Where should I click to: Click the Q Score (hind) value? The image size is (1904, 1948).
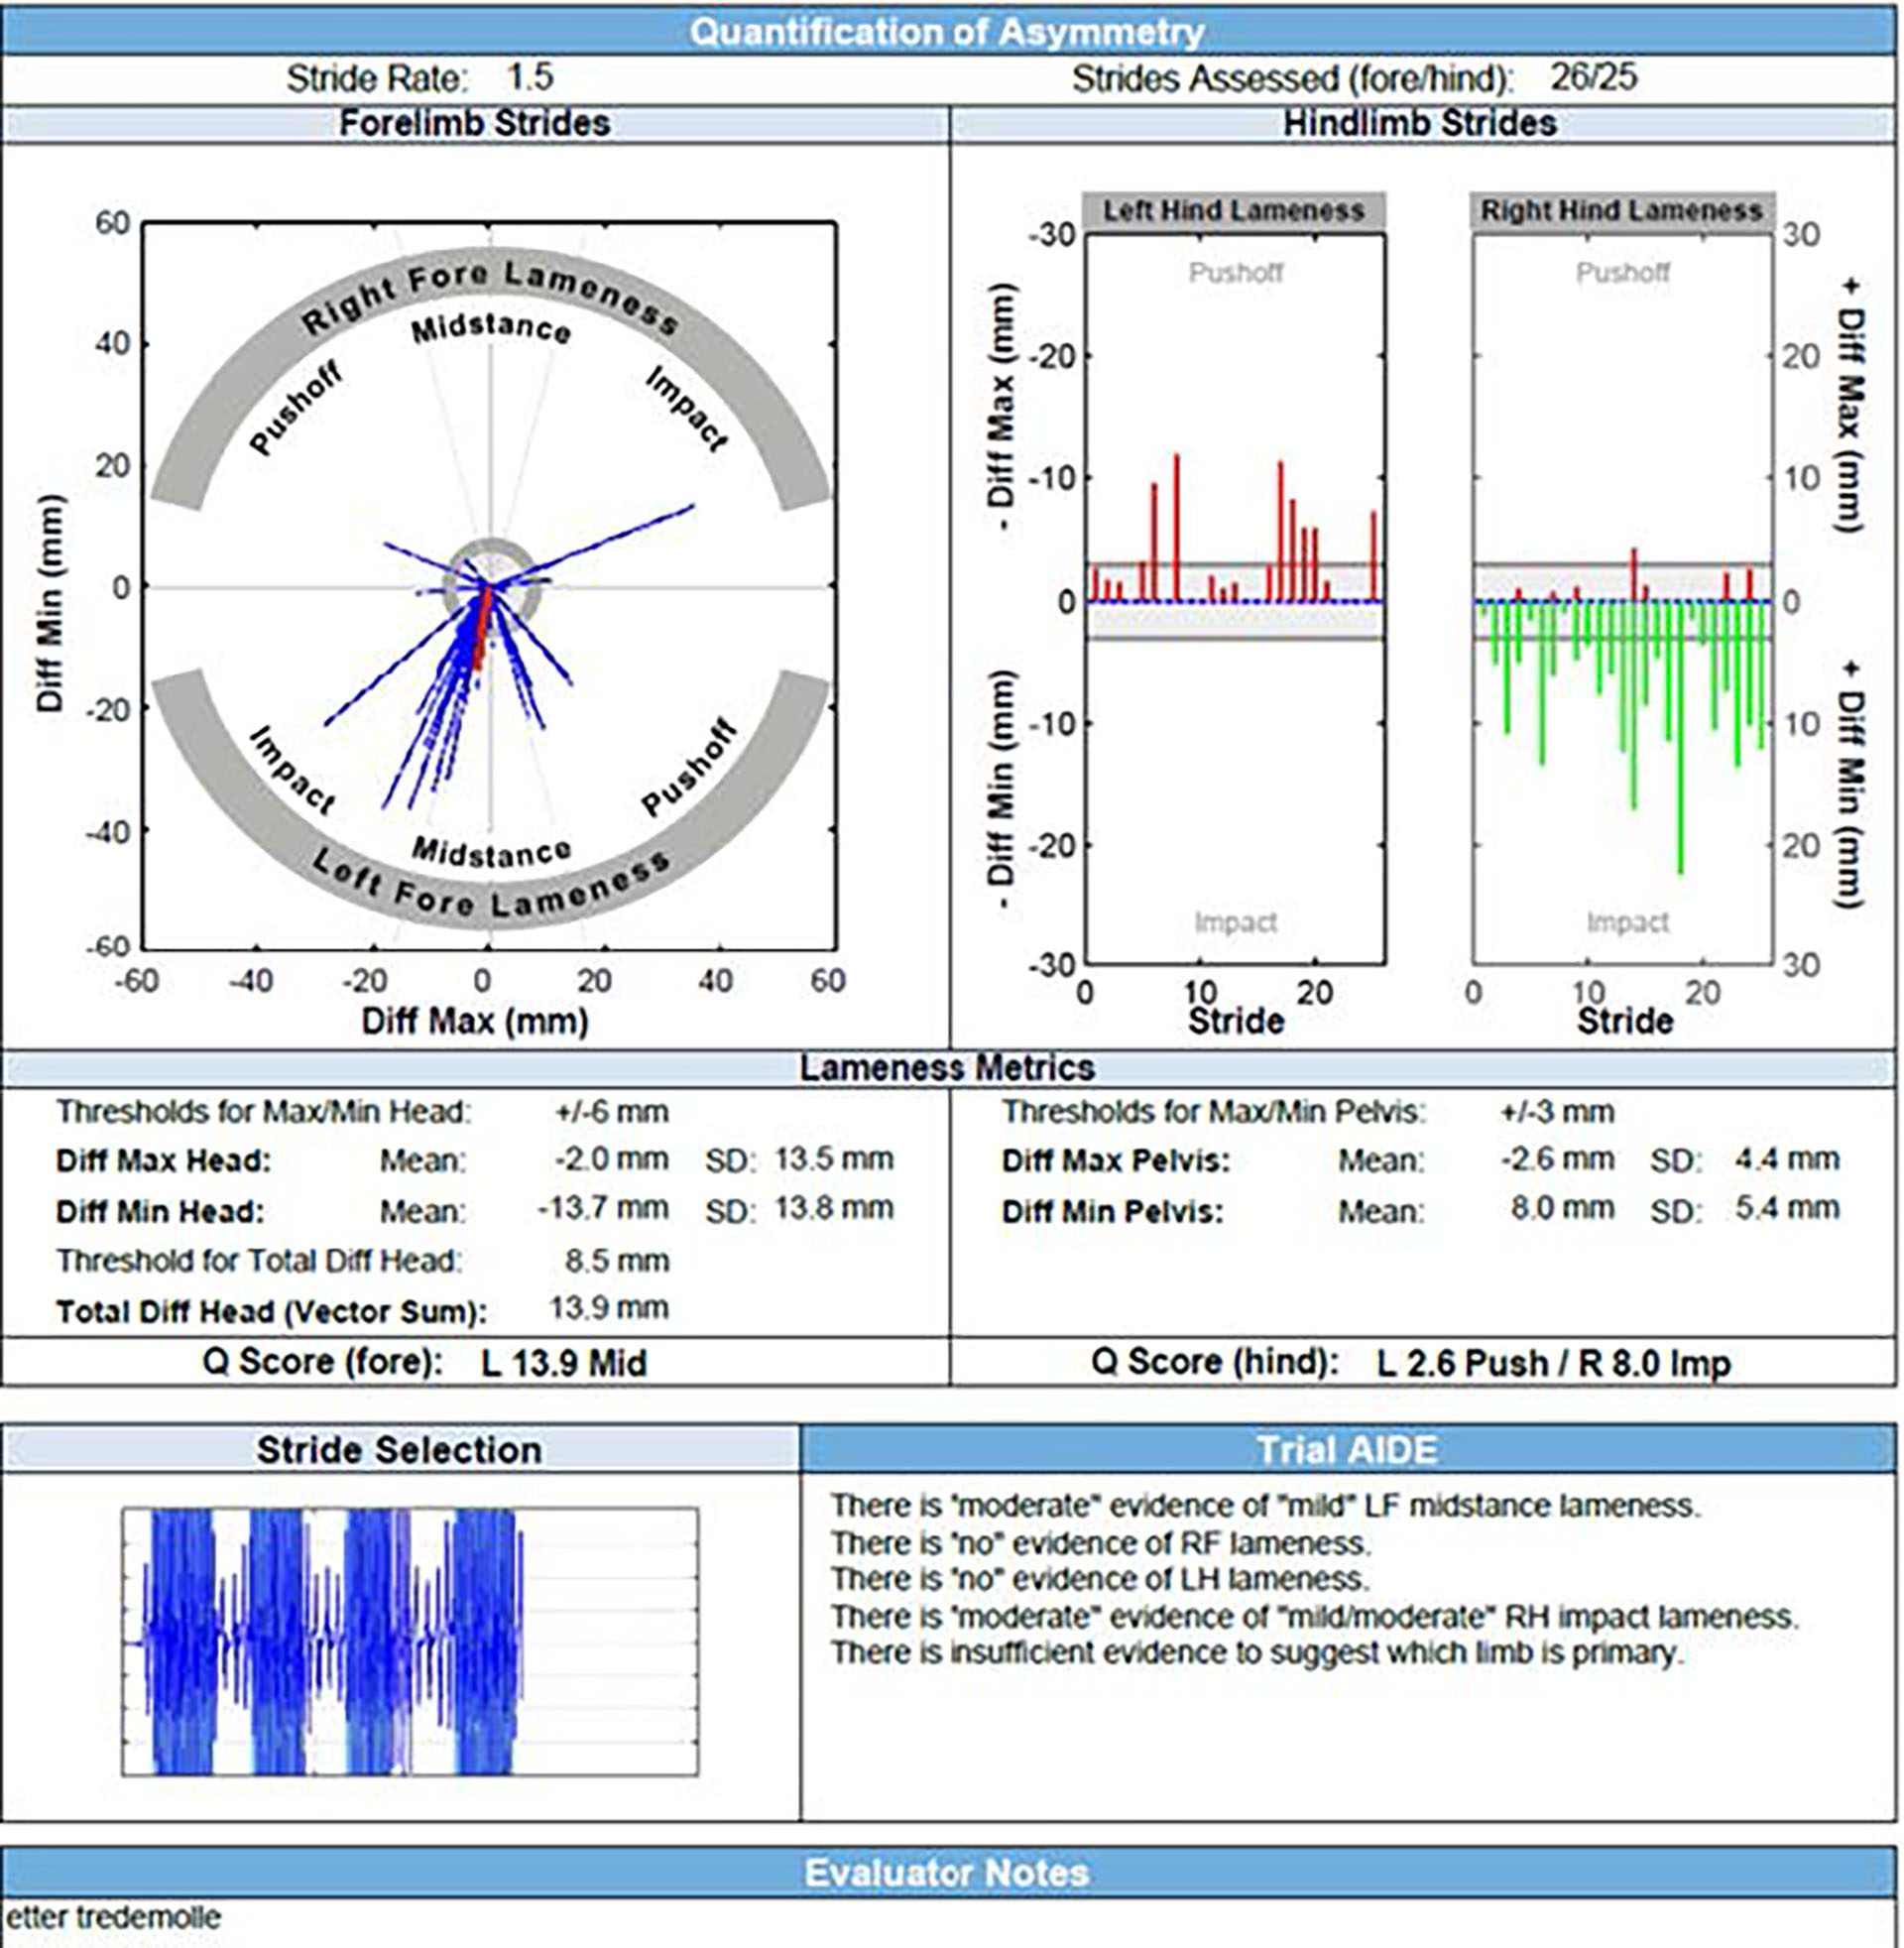(x=1553, y=1362)
